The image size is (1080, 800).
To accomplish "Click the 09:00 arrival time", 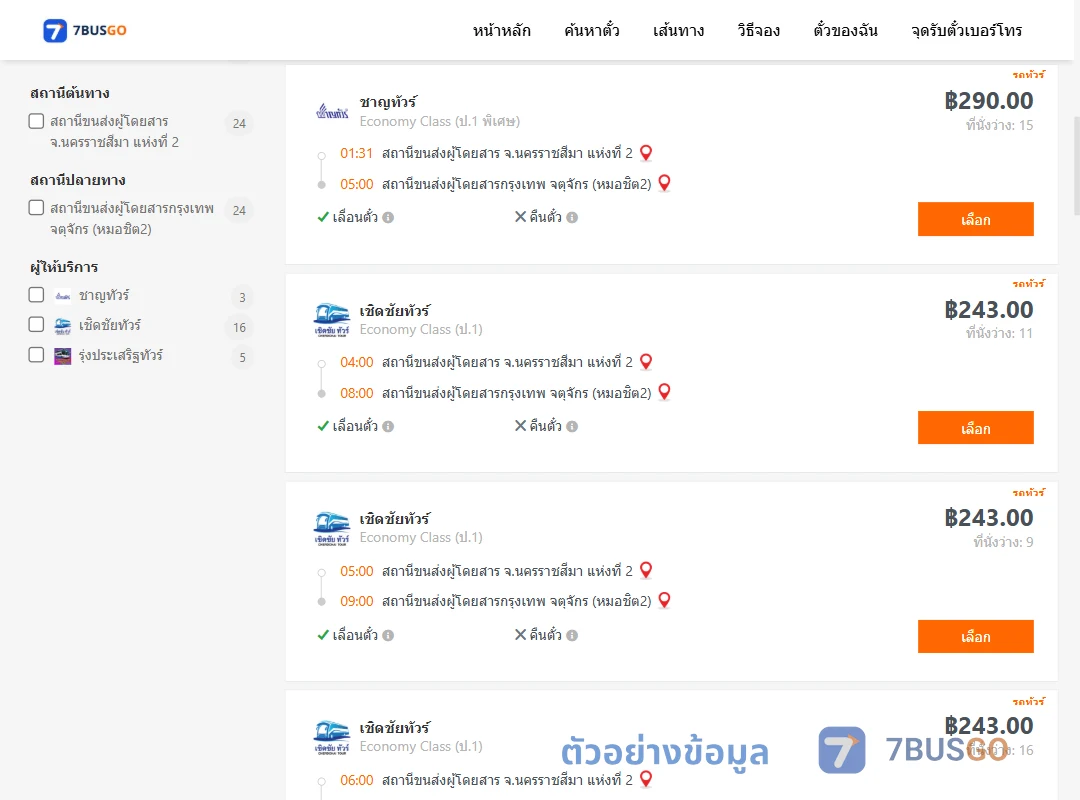I will pyautogui.click(x=357, y=602).
